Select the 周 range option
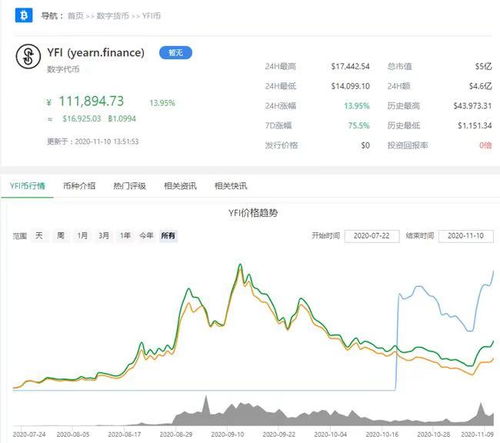Viewport: 500px width, 443px height. (60, 236)
